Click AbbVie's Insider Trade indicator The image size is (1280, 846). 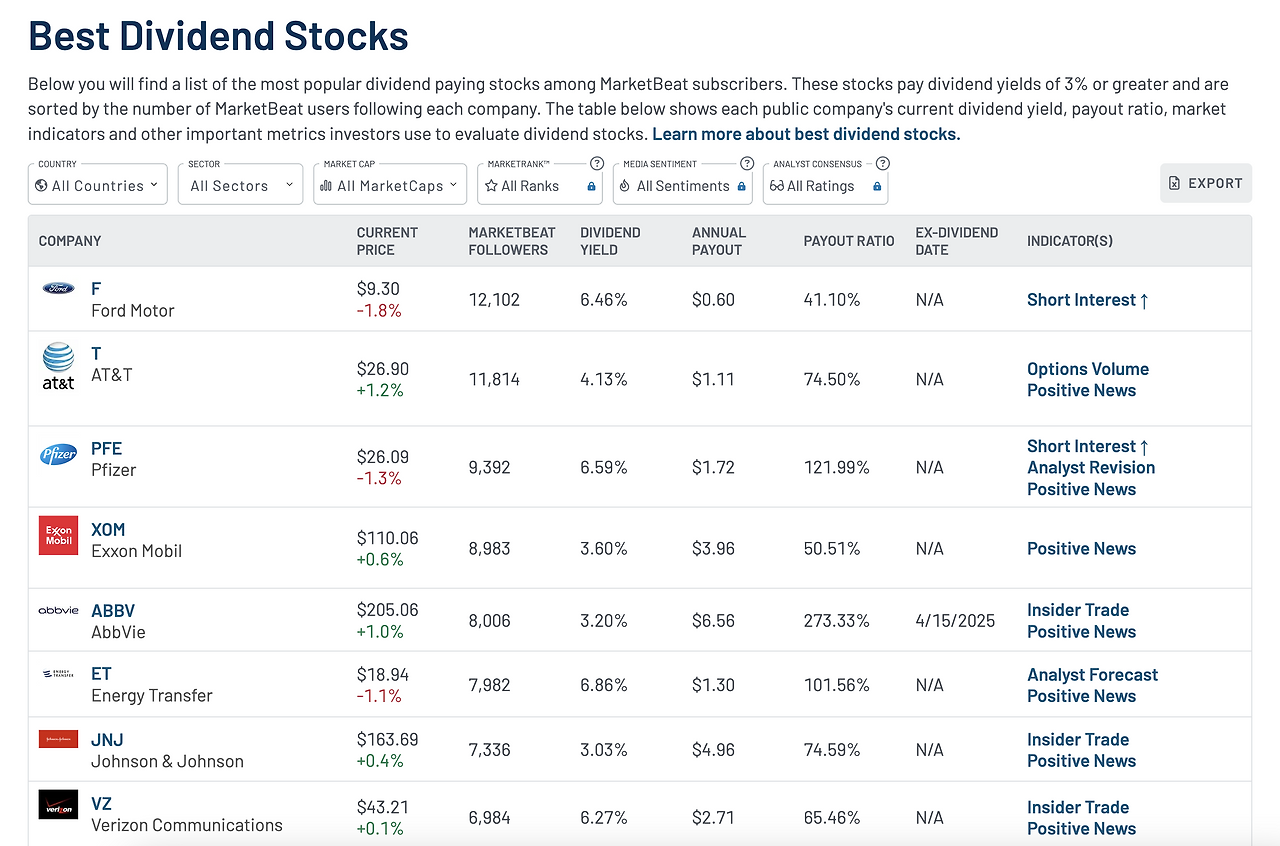point(1078,610)
